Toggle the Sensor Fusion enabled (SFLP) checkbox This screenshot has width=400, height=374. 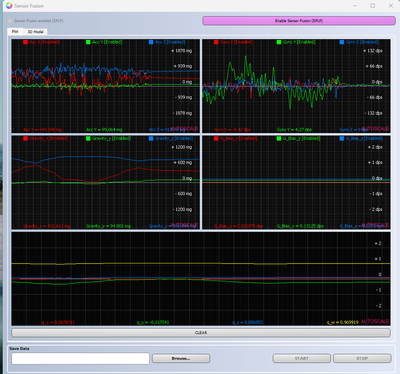(x=10, y=21)
